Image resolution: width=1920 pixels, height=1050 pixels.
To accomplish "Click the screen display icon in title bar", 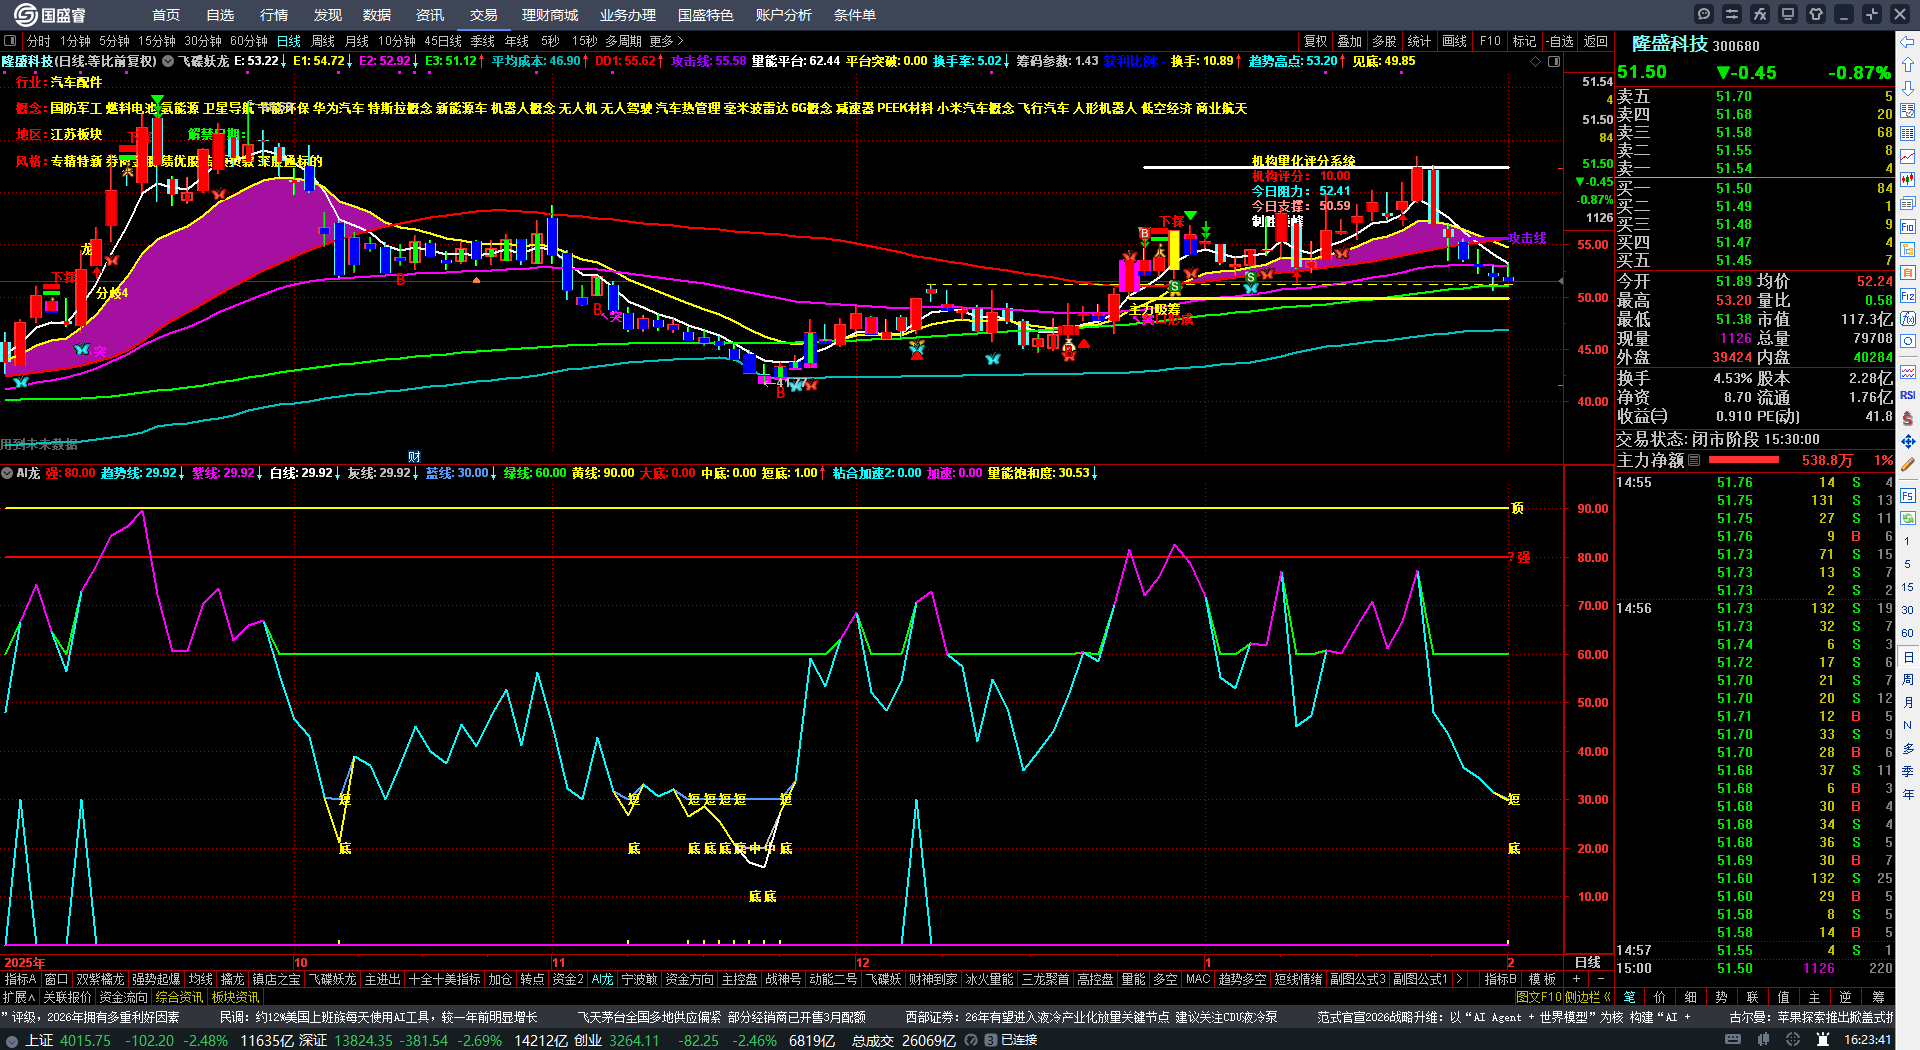I will point(1788,14).
